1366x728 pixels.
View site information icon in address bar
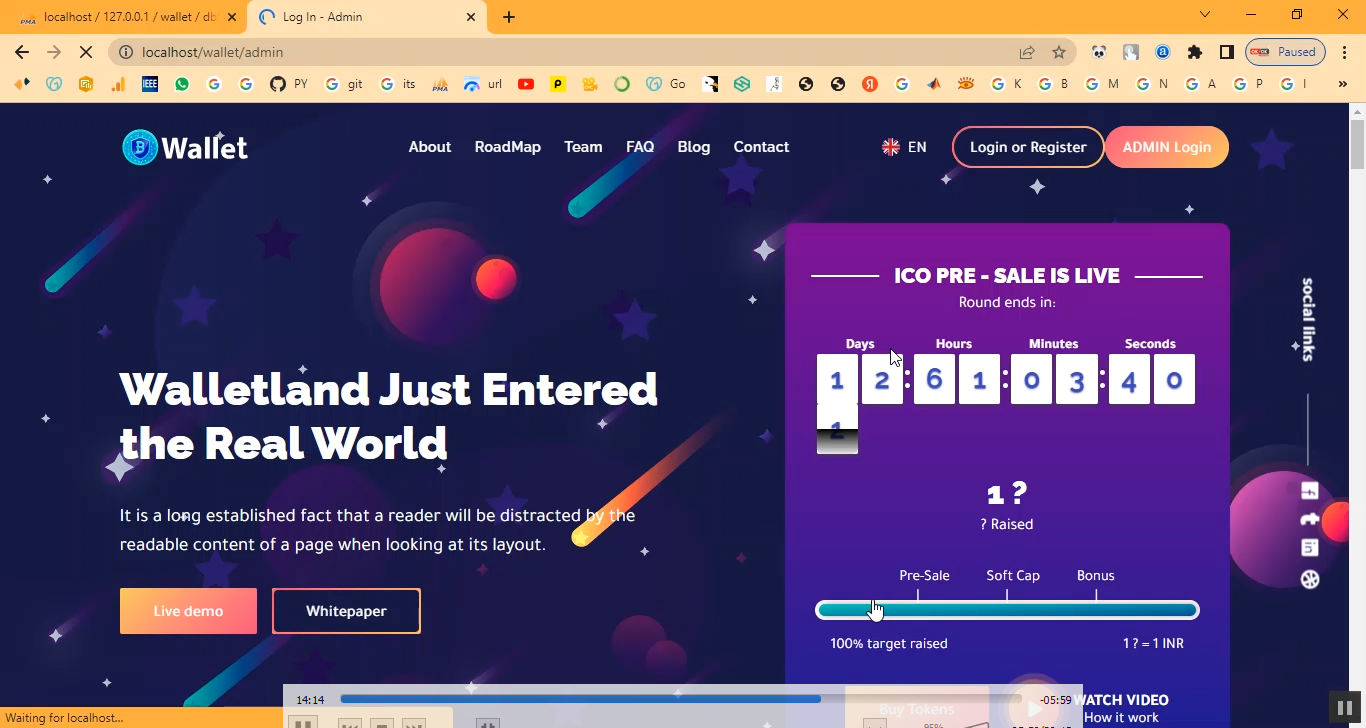(126, 52)
